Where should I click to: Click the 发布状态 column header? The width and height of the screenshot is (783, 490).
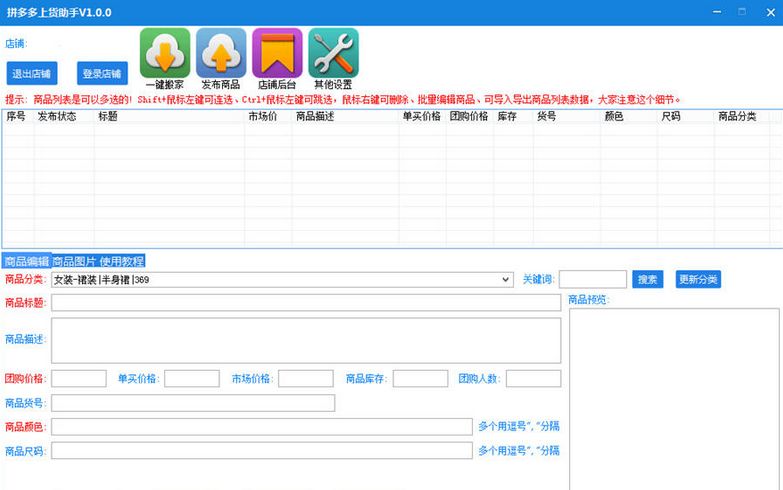click(x=57, y=117)
